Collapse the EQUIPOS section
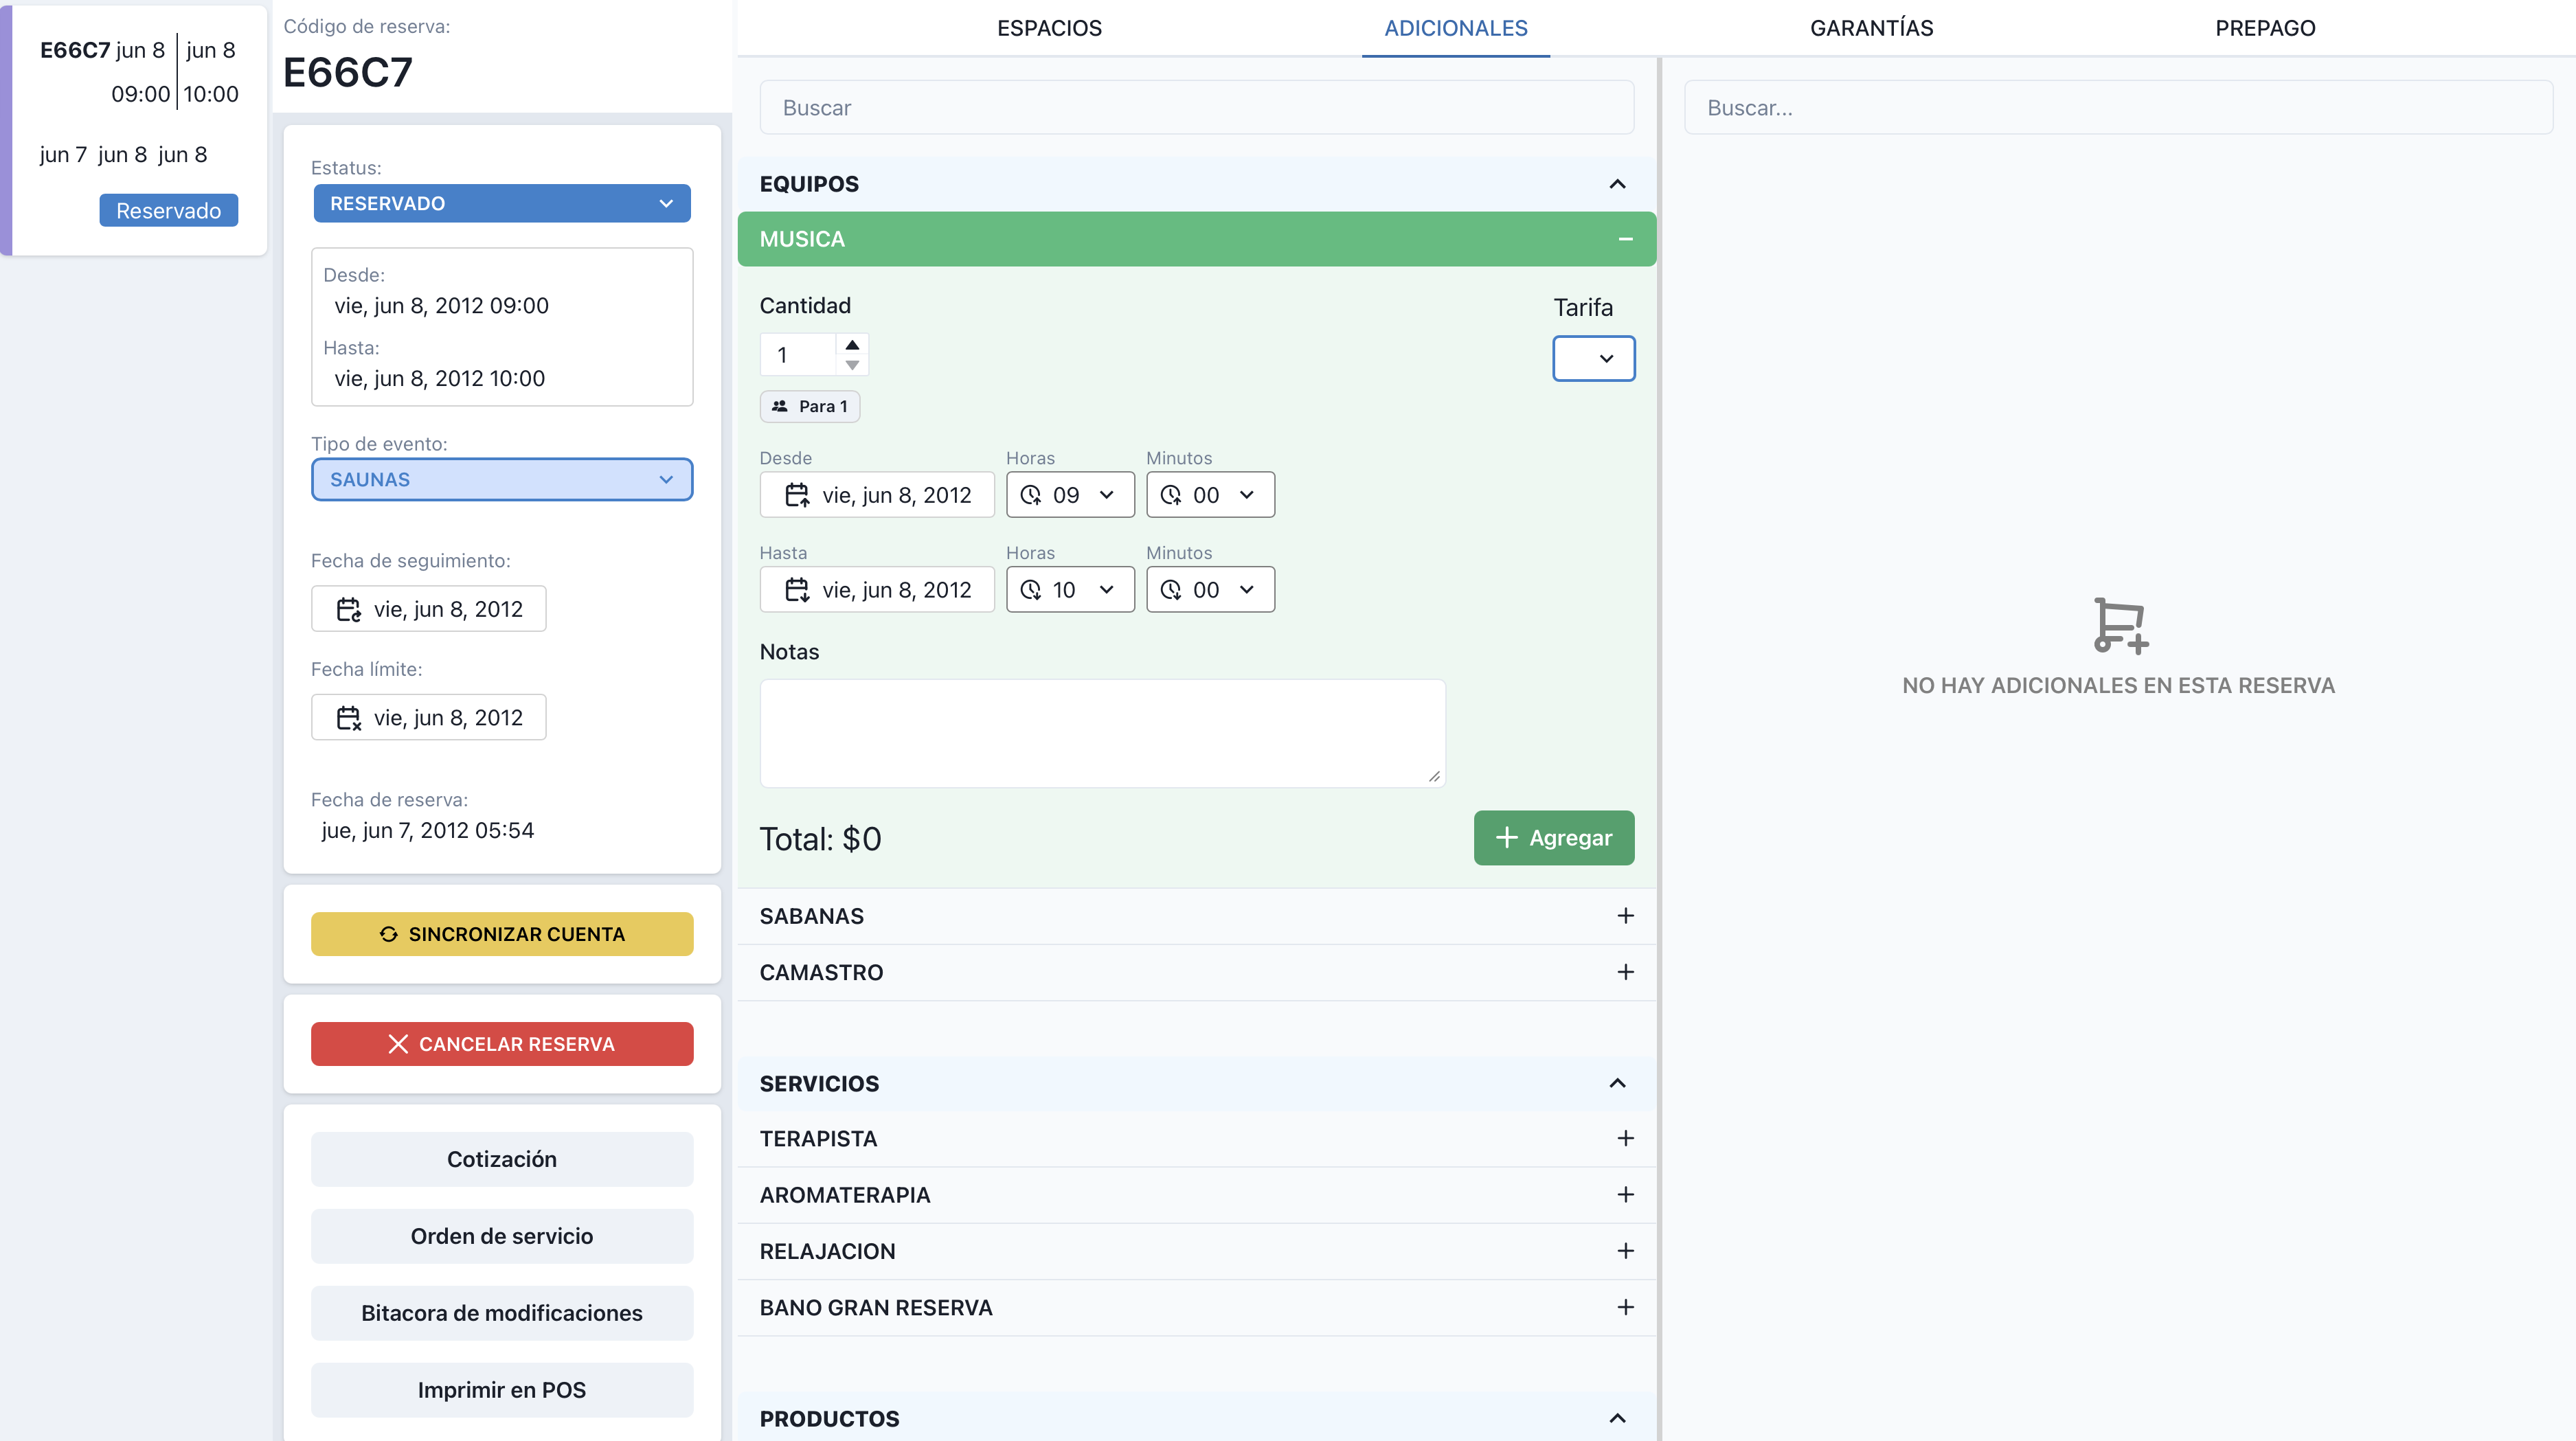The height and width of the screenshot is (1441, 2576). click(1617, 184)
